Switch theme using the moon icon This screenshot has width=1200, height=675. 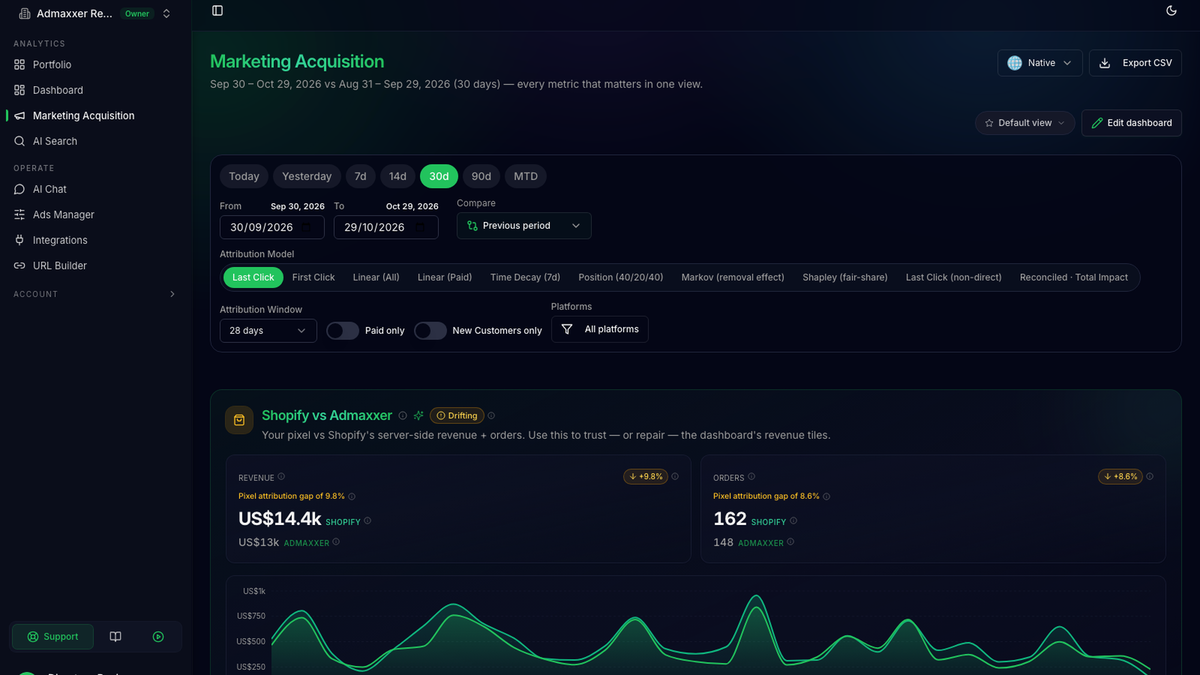click(x=1172, y=11)
